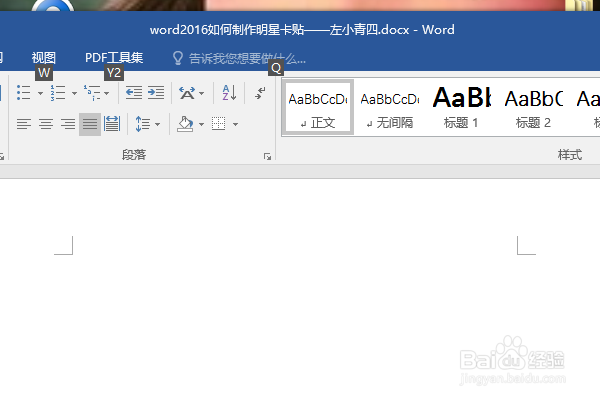Toggle justified alignment

tap(90, 124)
